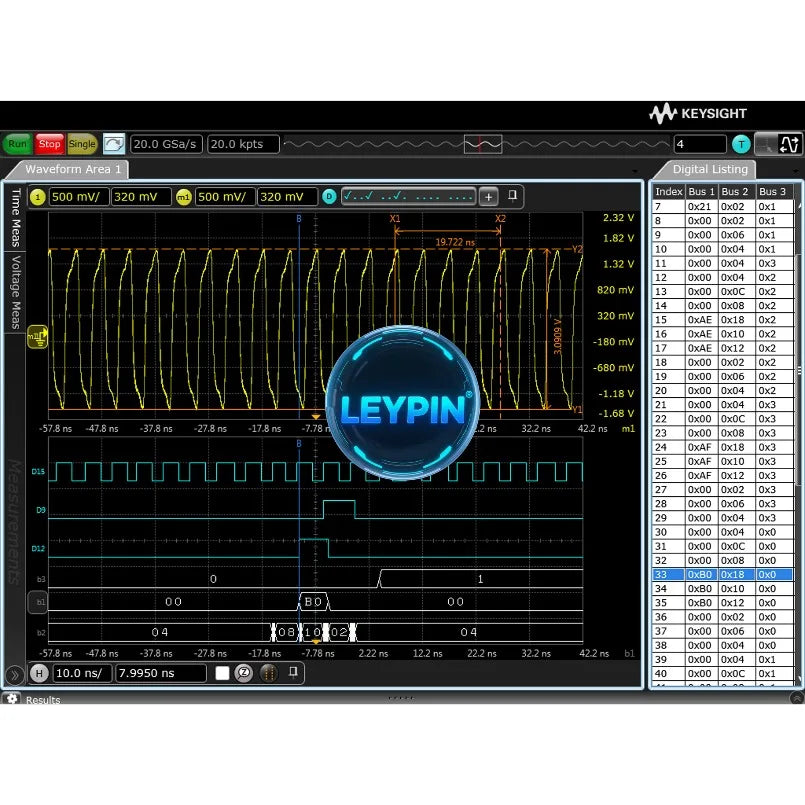Click the Bus 1 column header
The width and height of the screenshot is (805, 805).
point(701,192)
